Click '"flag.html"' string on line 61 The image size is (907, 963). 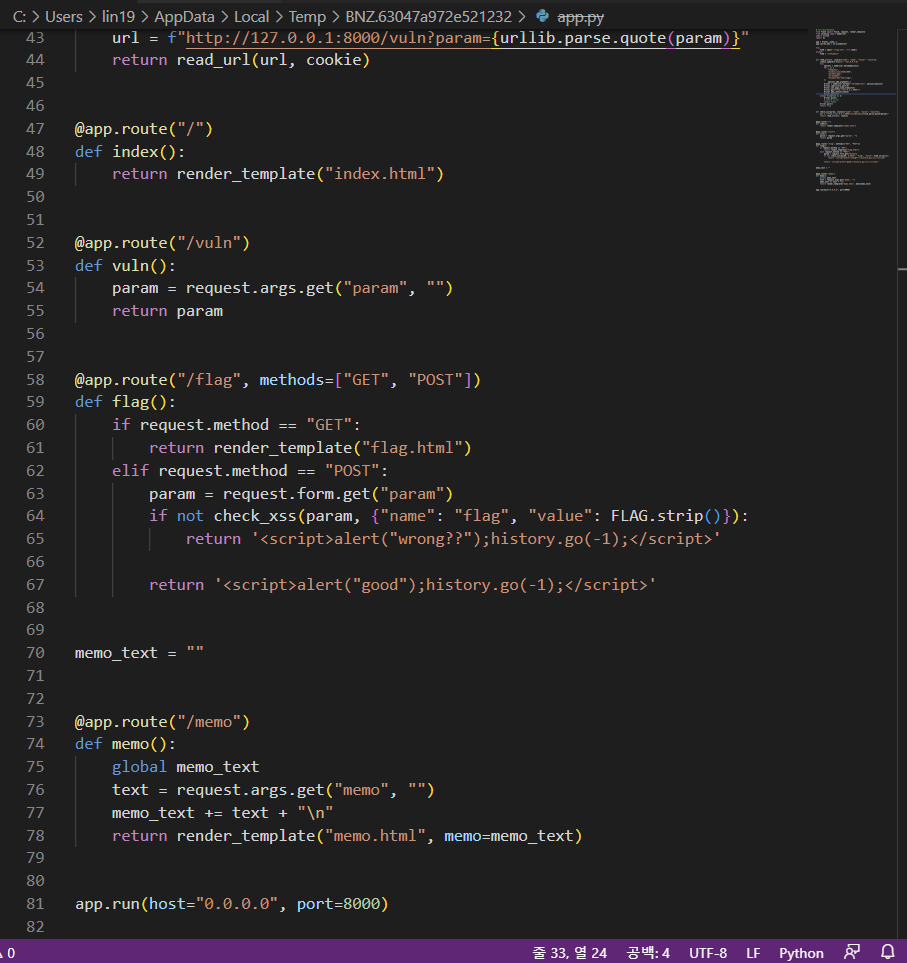pyautogui.click(x=411, y=448)
